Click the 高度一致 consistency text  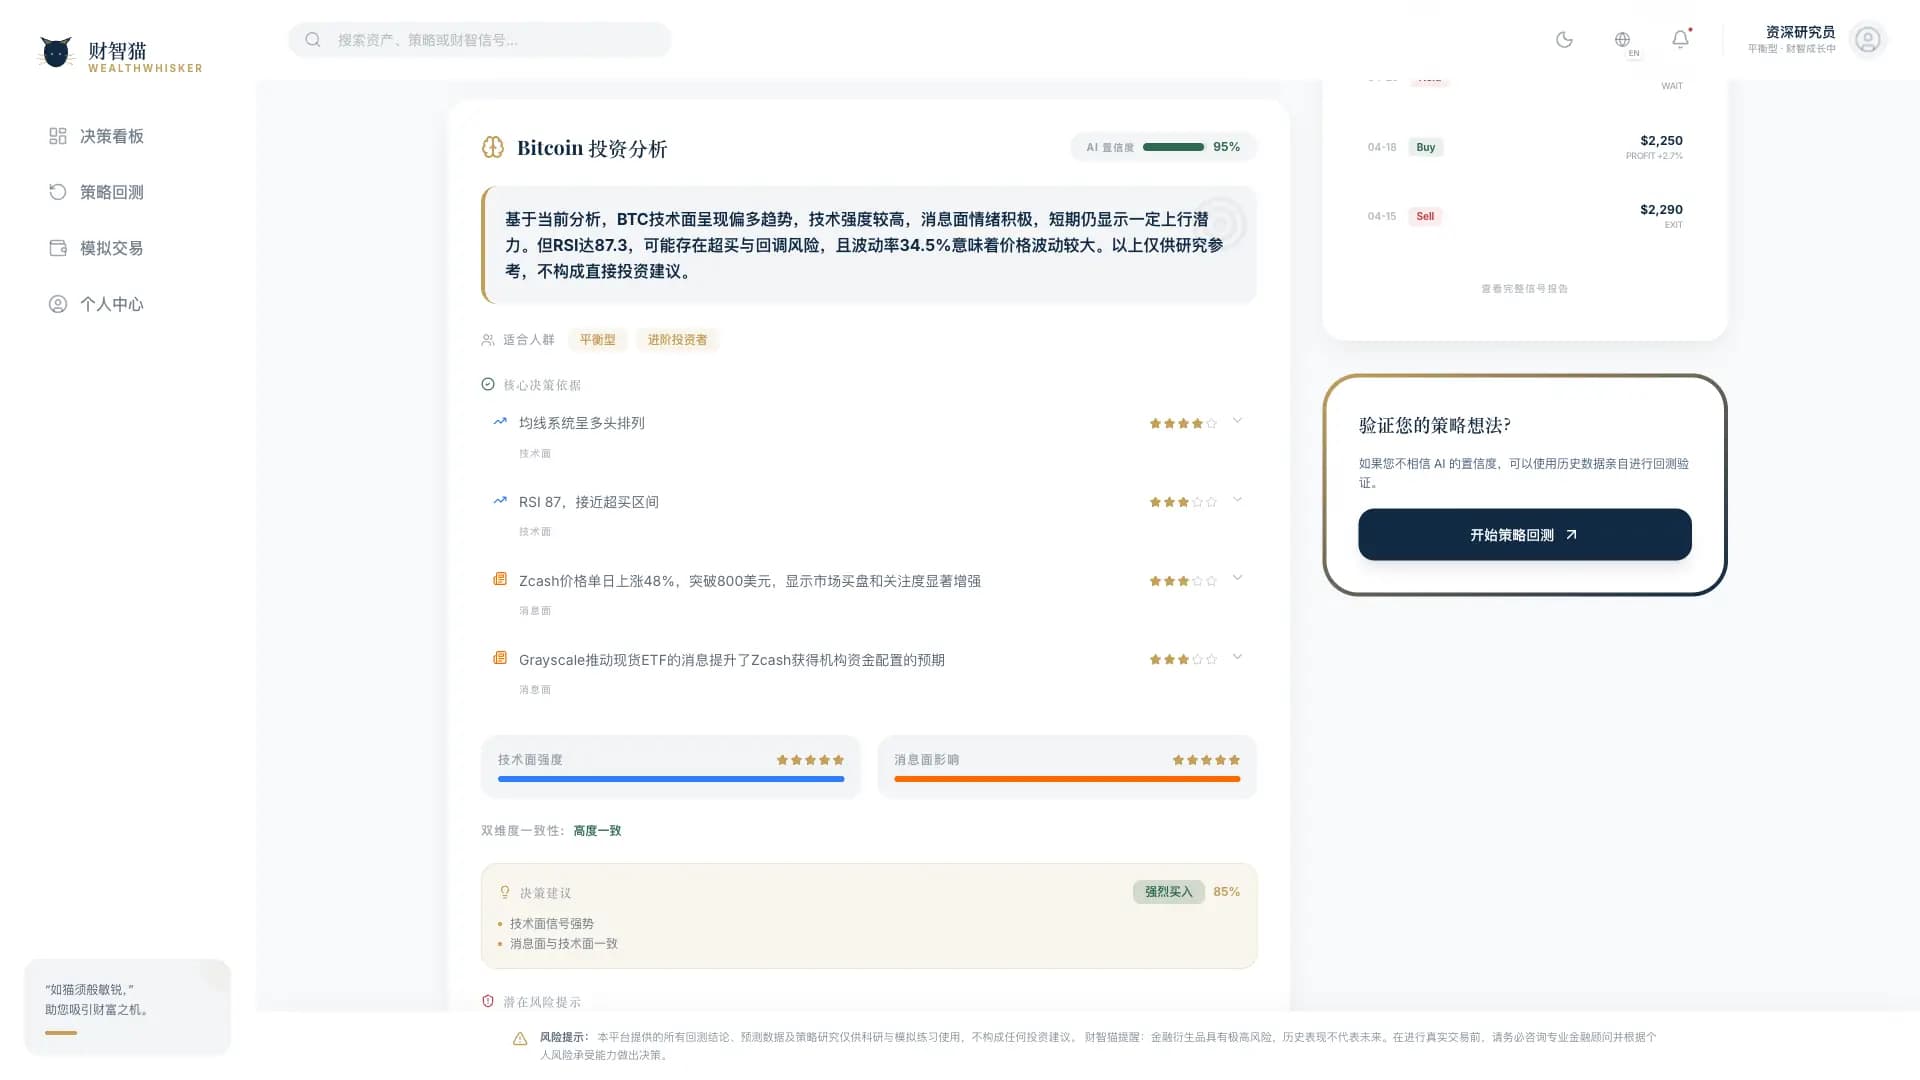tap(597, 831)
